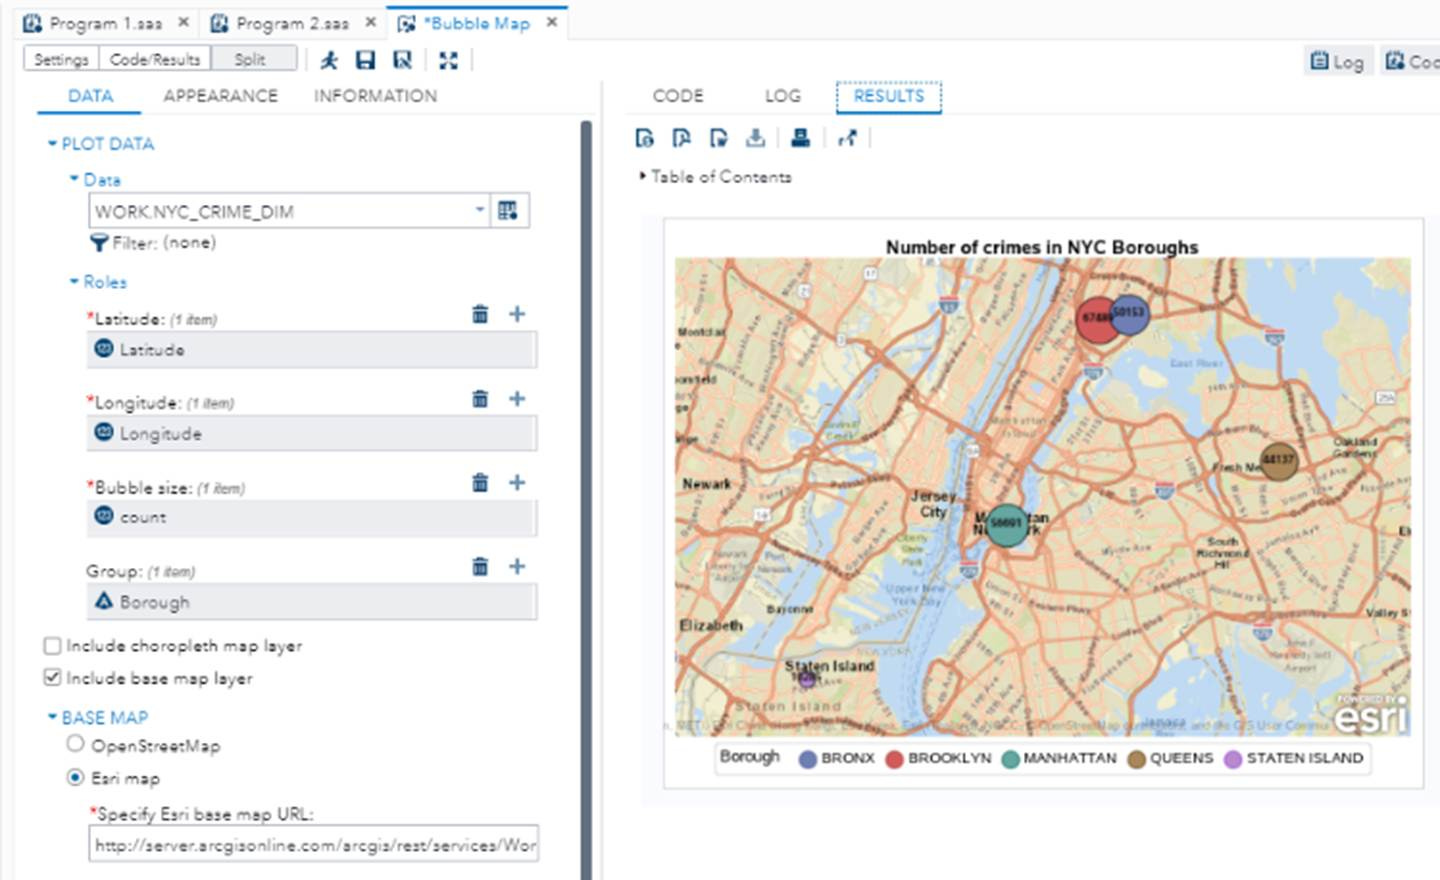Click the download arrow icon in the results toolbar
This screenshot has height=880, width=1440.
[x=755, y=138]
